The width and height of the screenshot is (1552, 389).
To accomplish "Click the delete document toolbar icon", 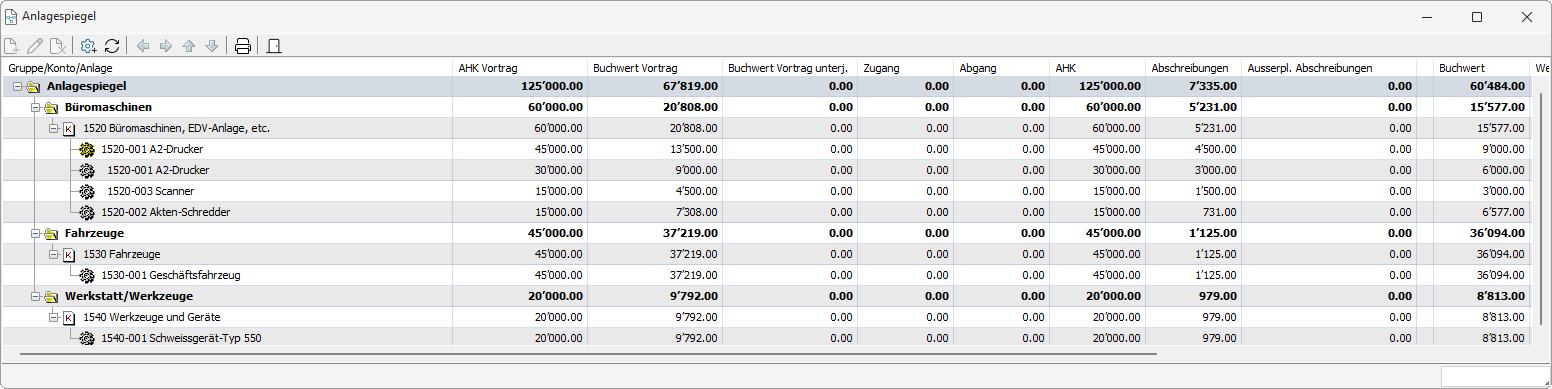I will pos(59,46).
